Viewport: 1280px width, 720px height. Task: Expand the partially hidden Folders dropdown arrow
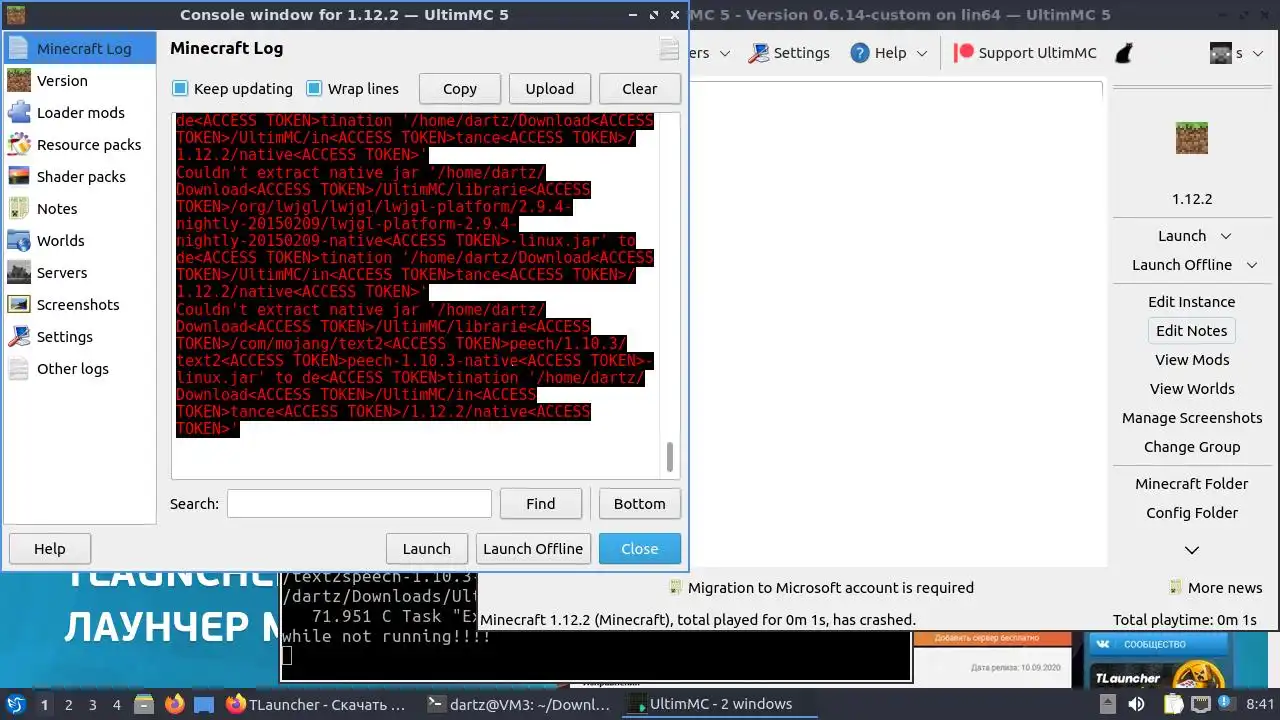click(725, 53)
